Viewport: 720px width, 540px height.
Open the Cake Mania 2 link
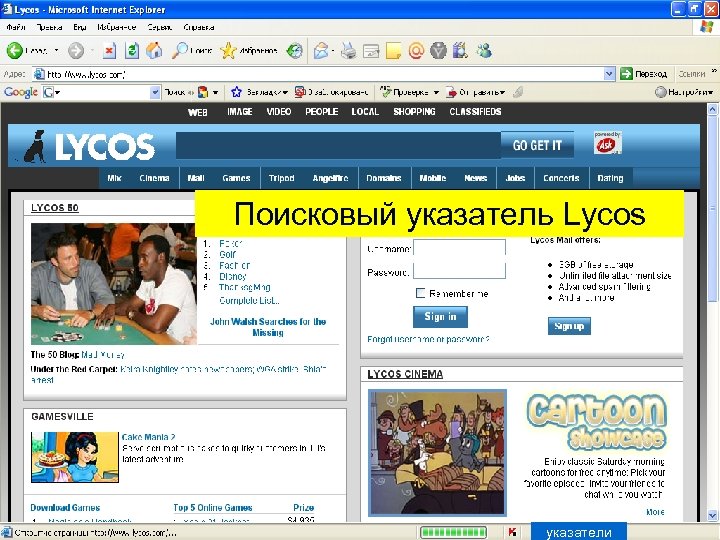point(148,437)
